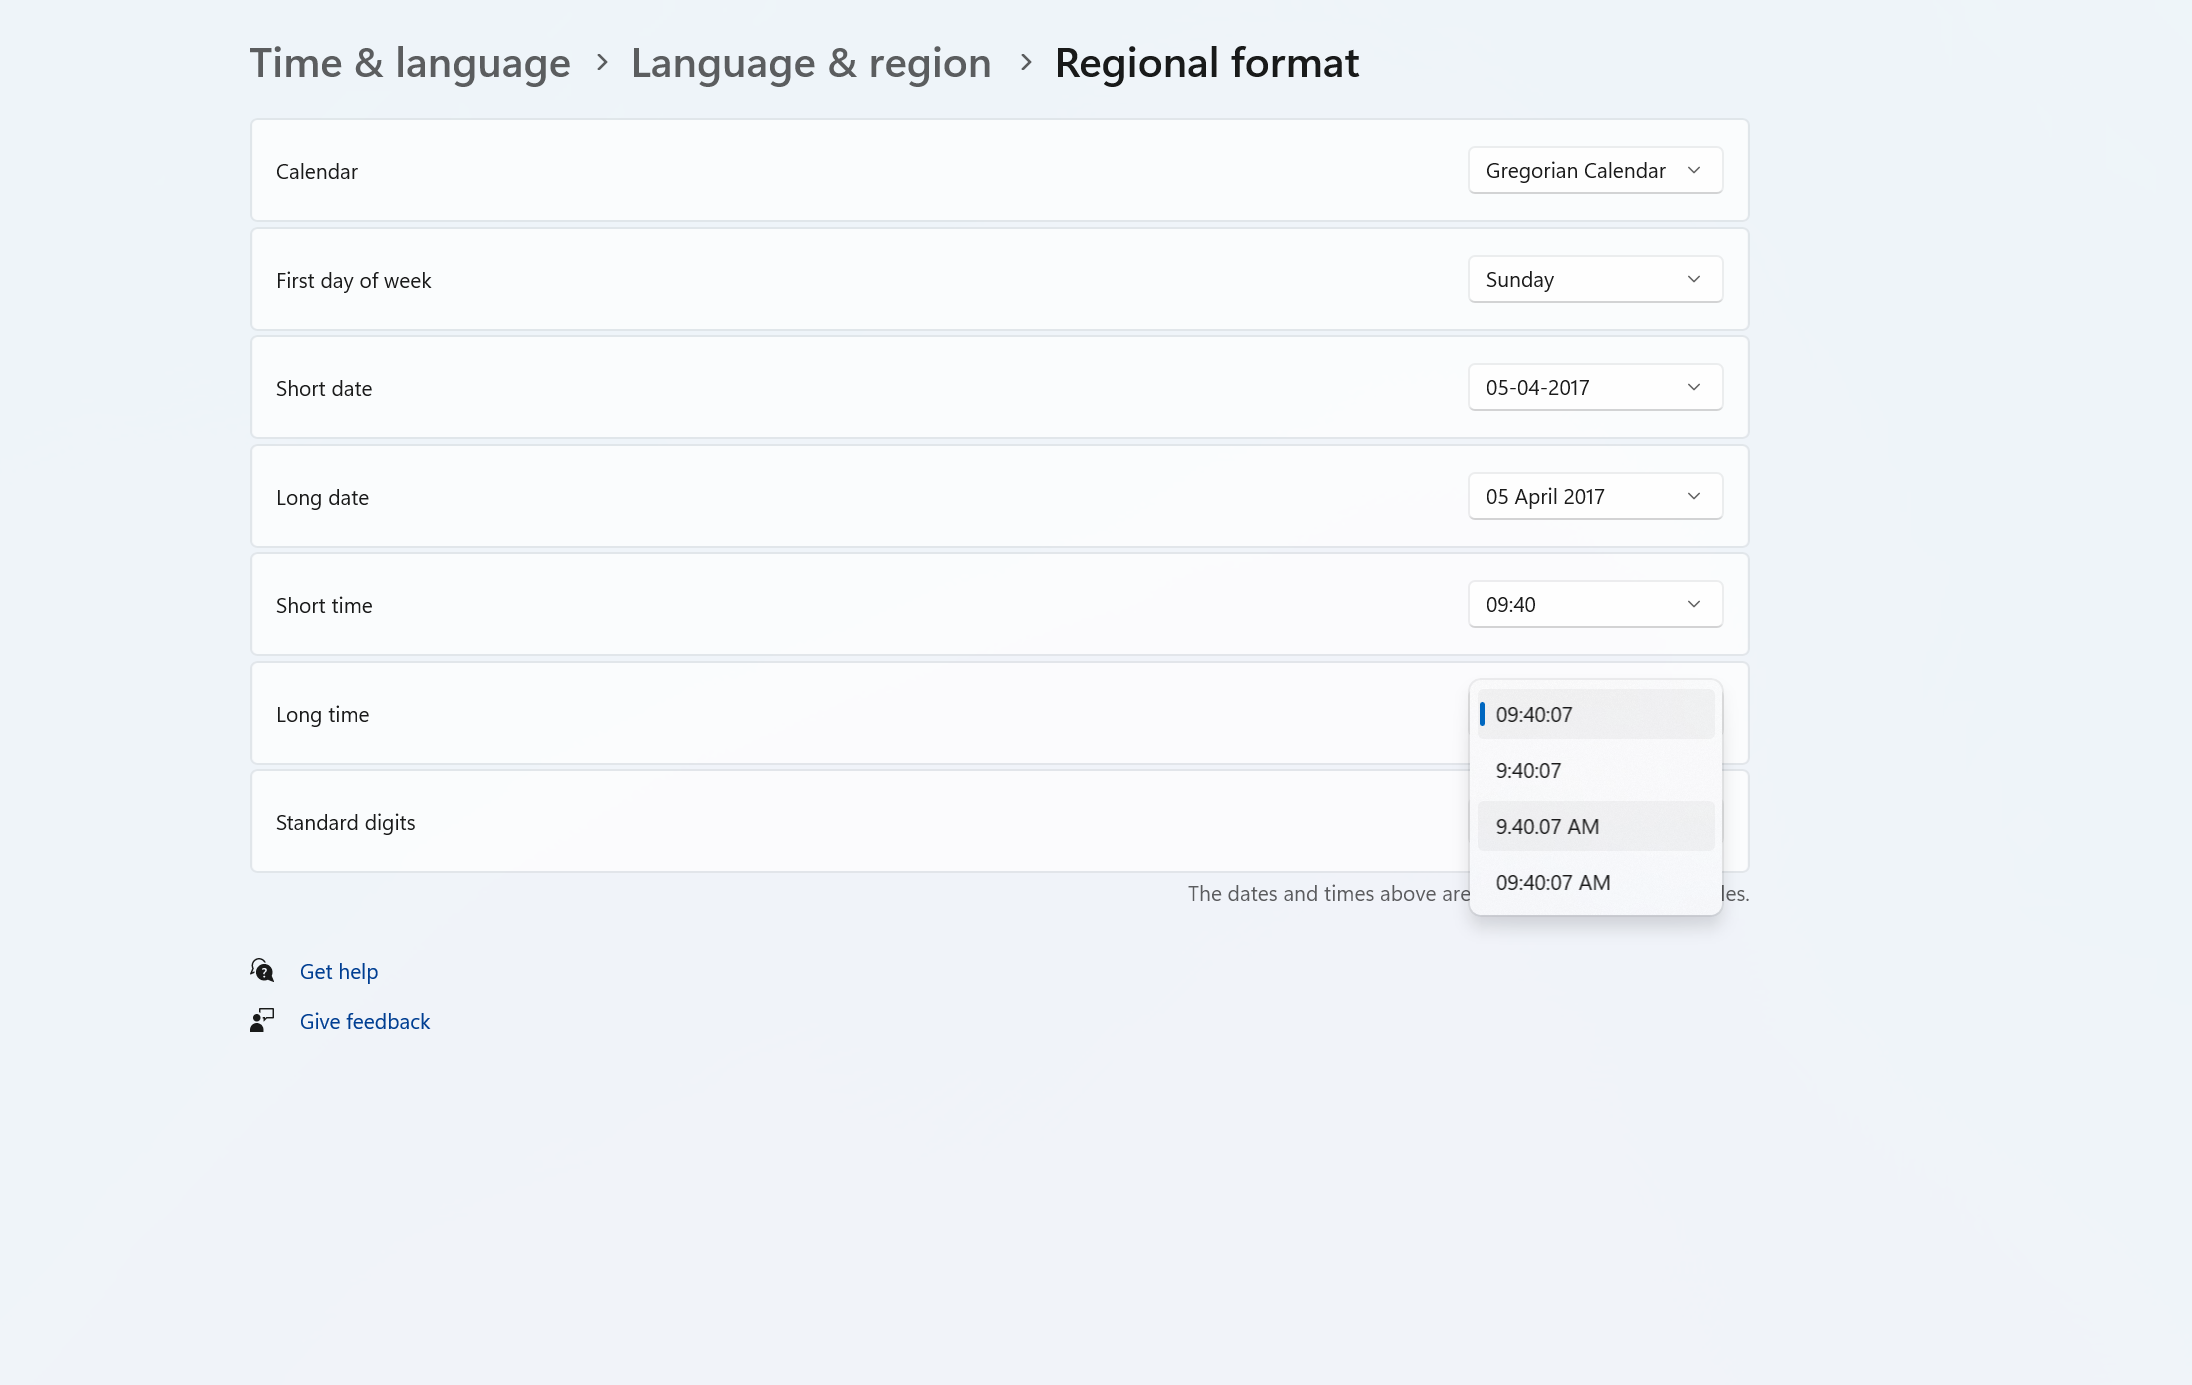Open the Gregorian Calendar dropdown

pos(1594,171)
